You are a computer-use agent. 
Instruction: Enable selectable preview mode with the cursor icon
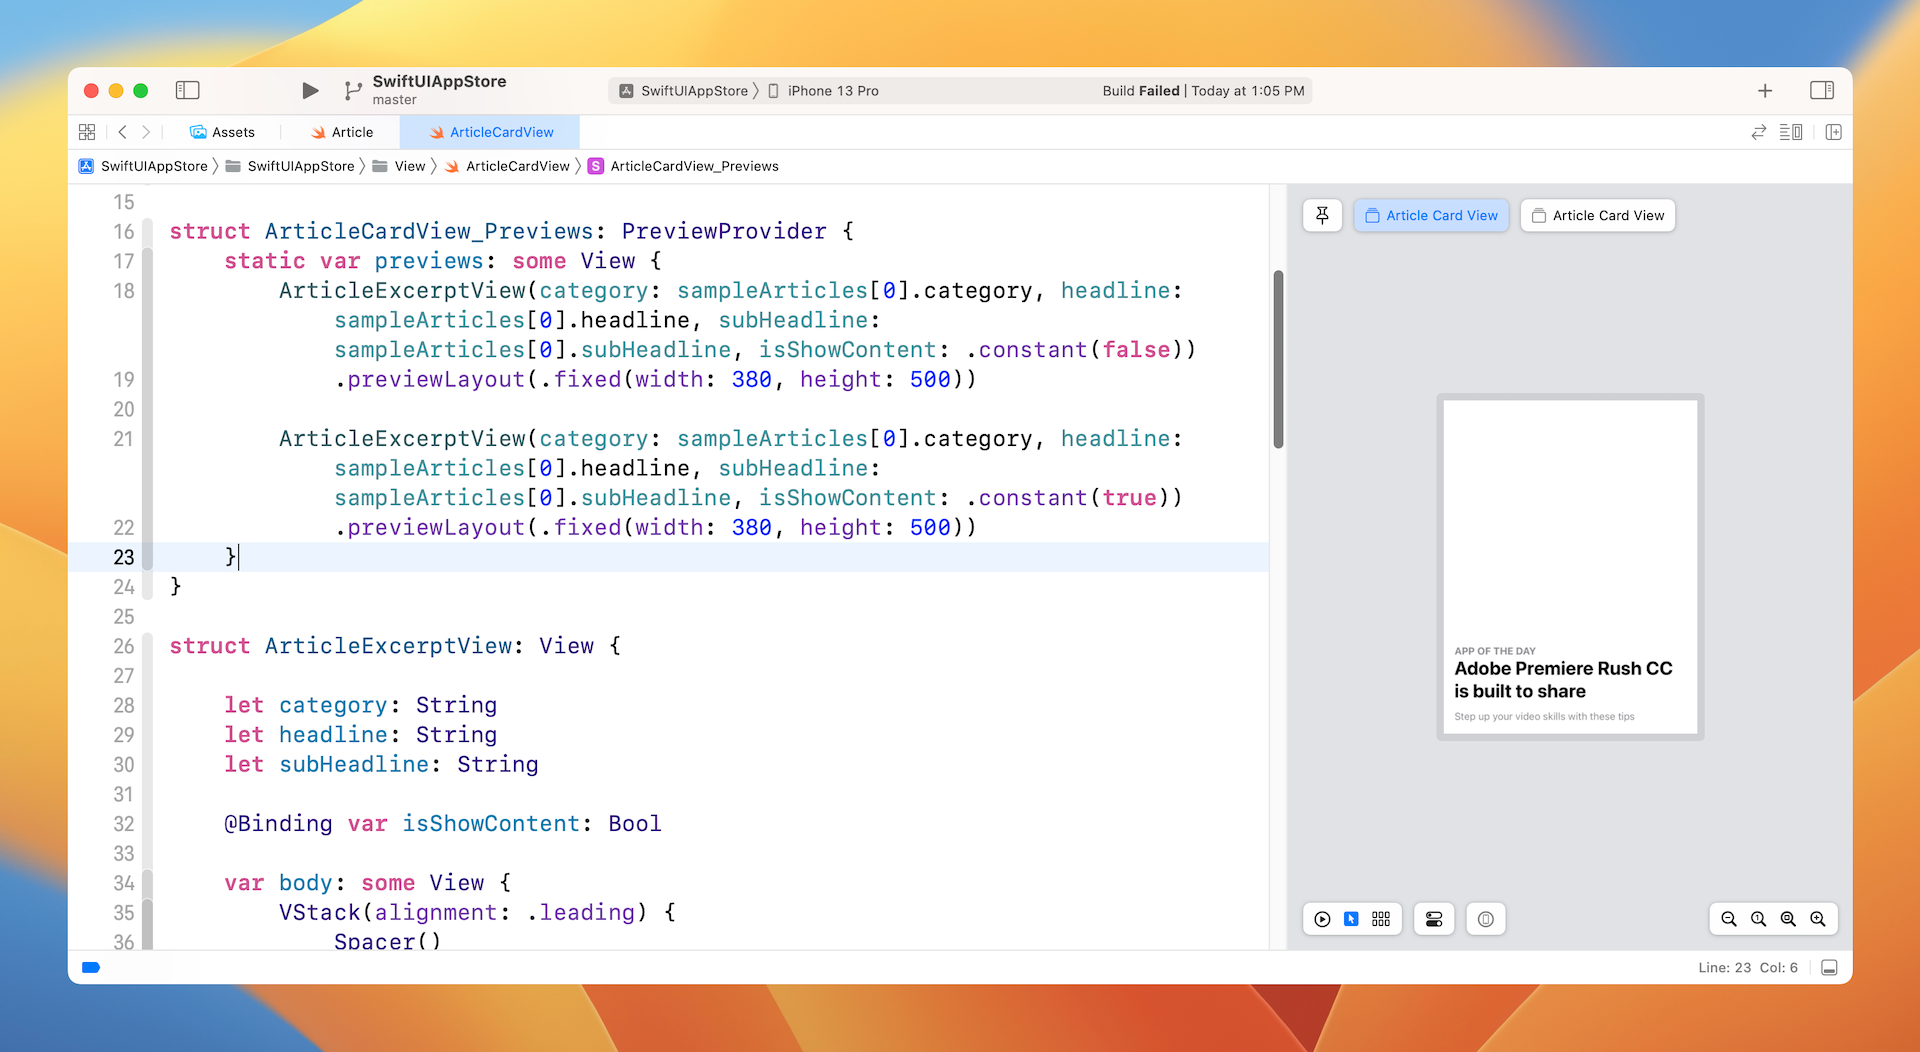point(1352,919)
